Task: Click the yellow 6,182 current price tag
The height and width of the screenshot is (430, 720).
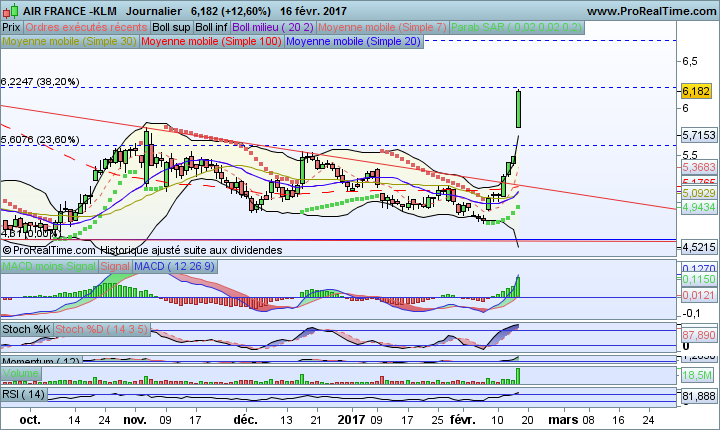Action: (696, 91)
